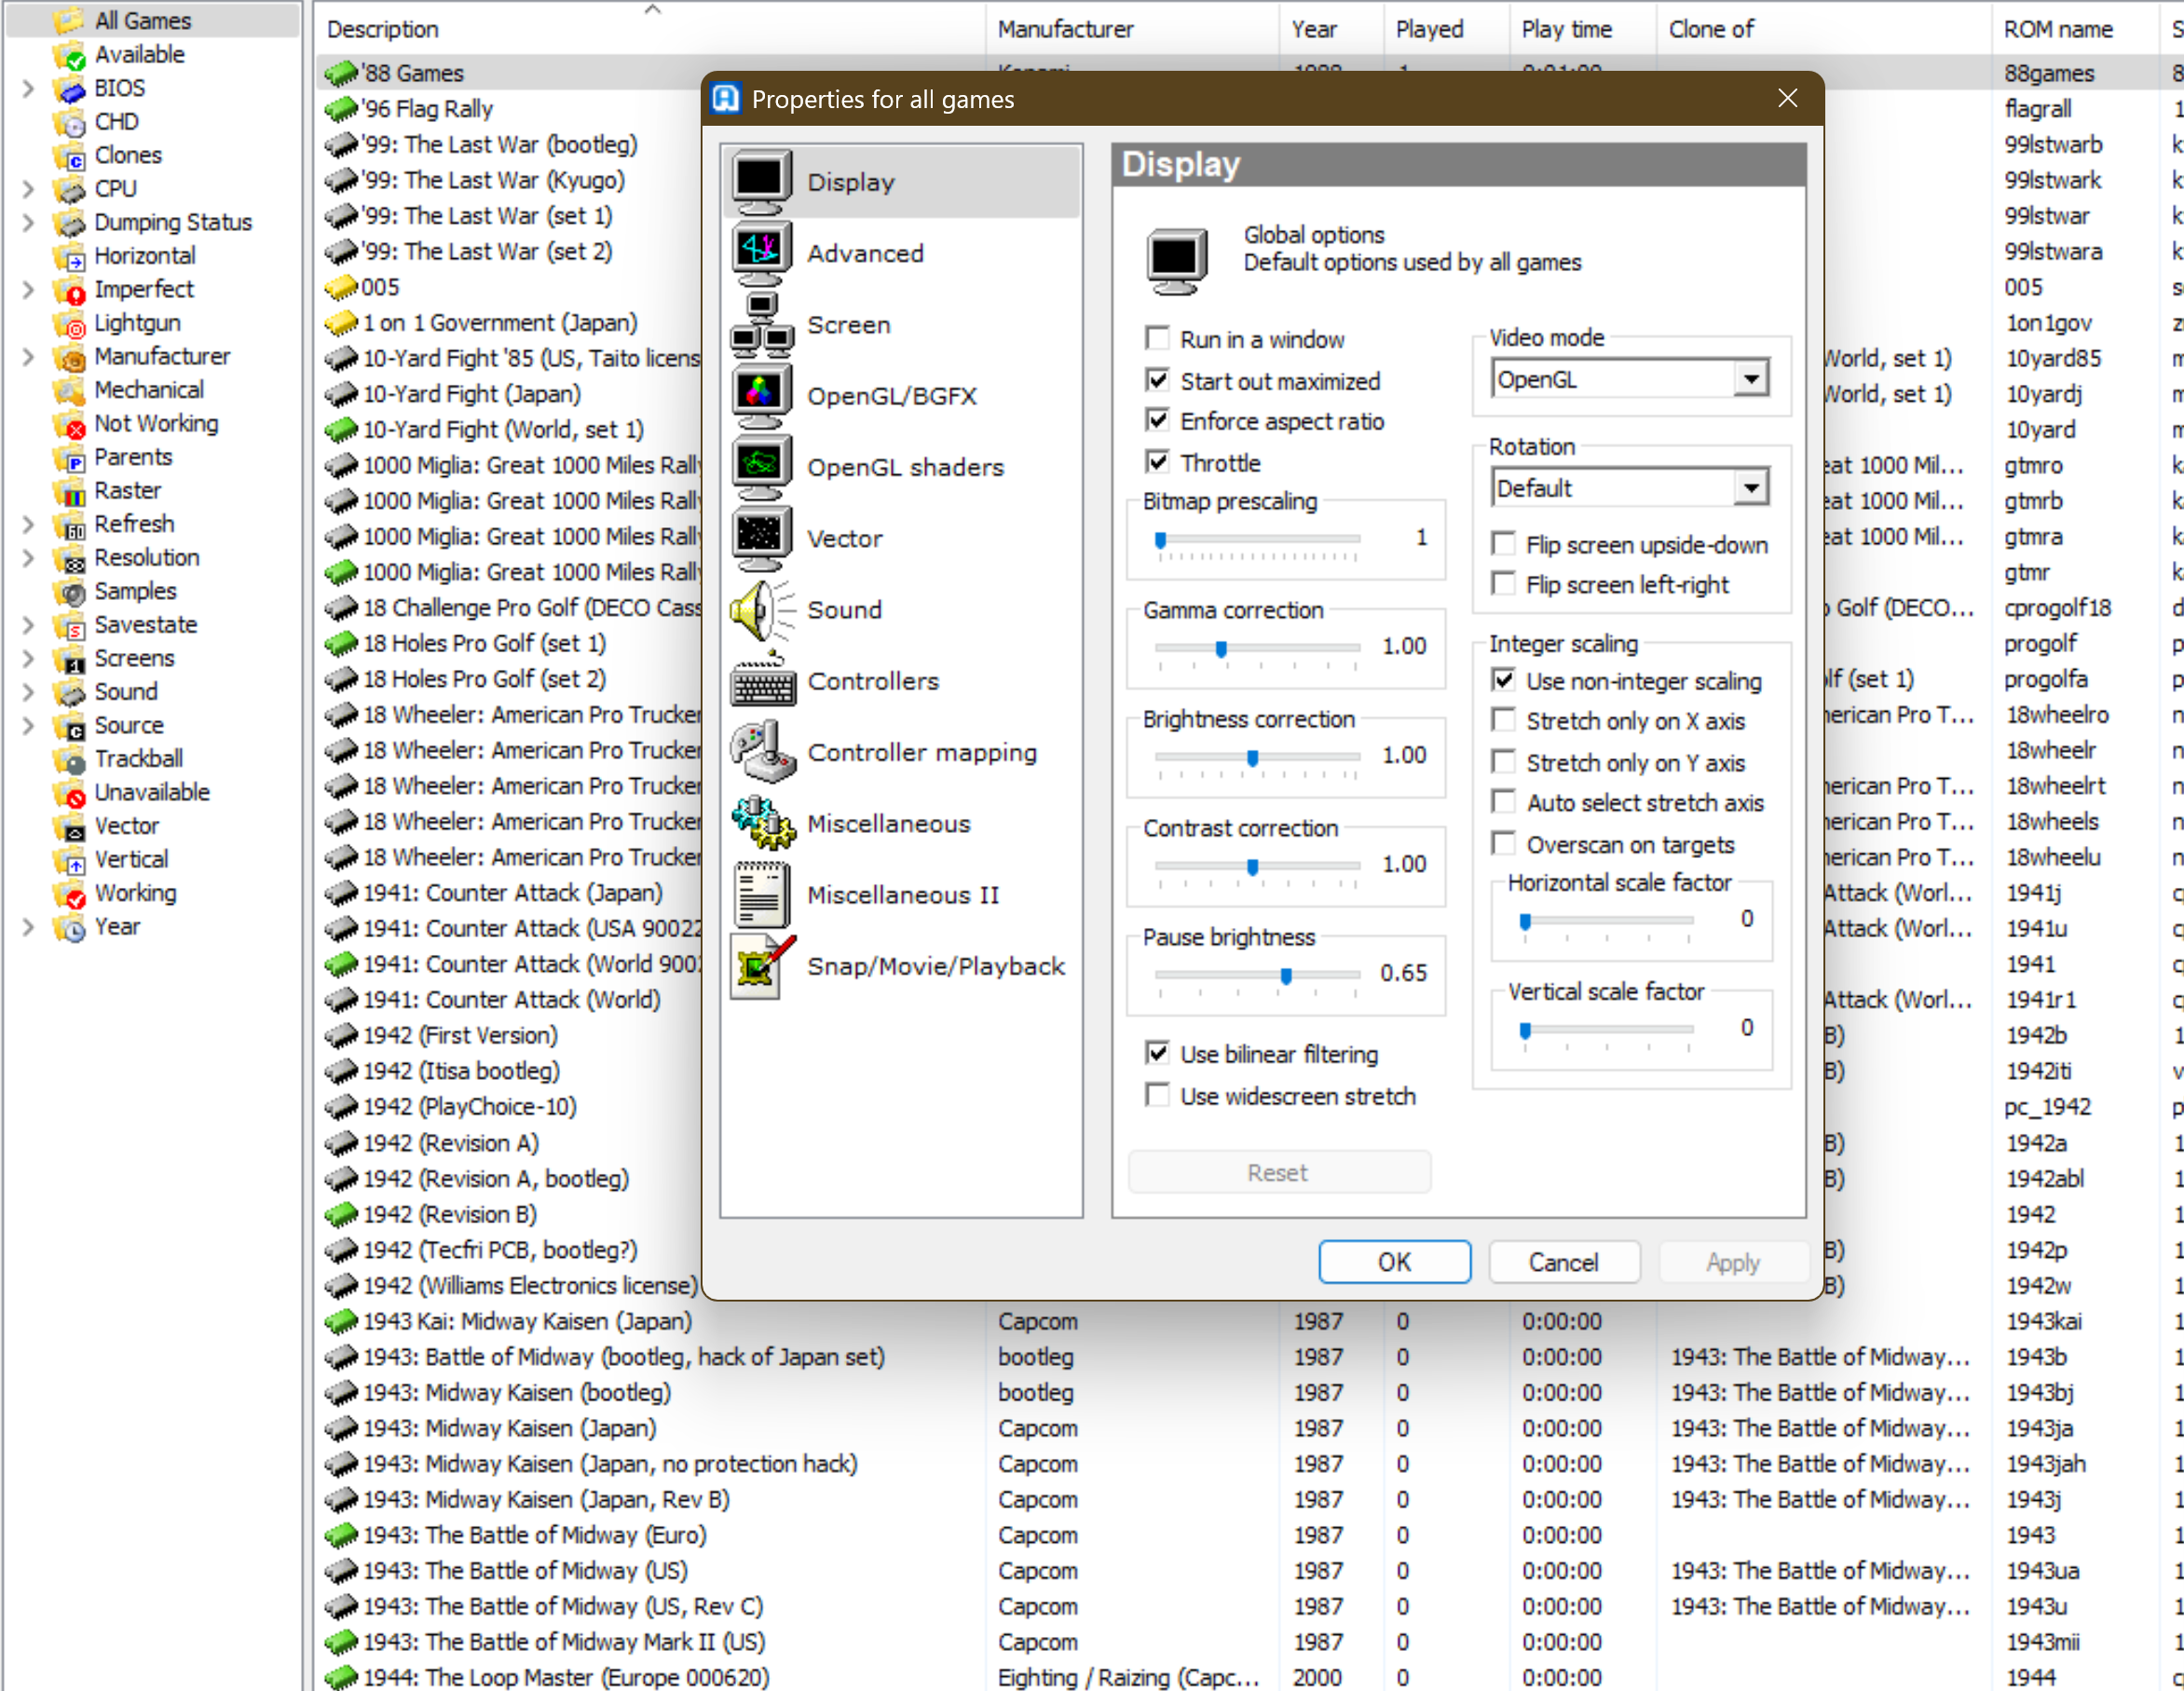The height and width of the screenshot is (1691, 2184).
Task: Expand the Source tree node
Action: click(x=28, y=726)
